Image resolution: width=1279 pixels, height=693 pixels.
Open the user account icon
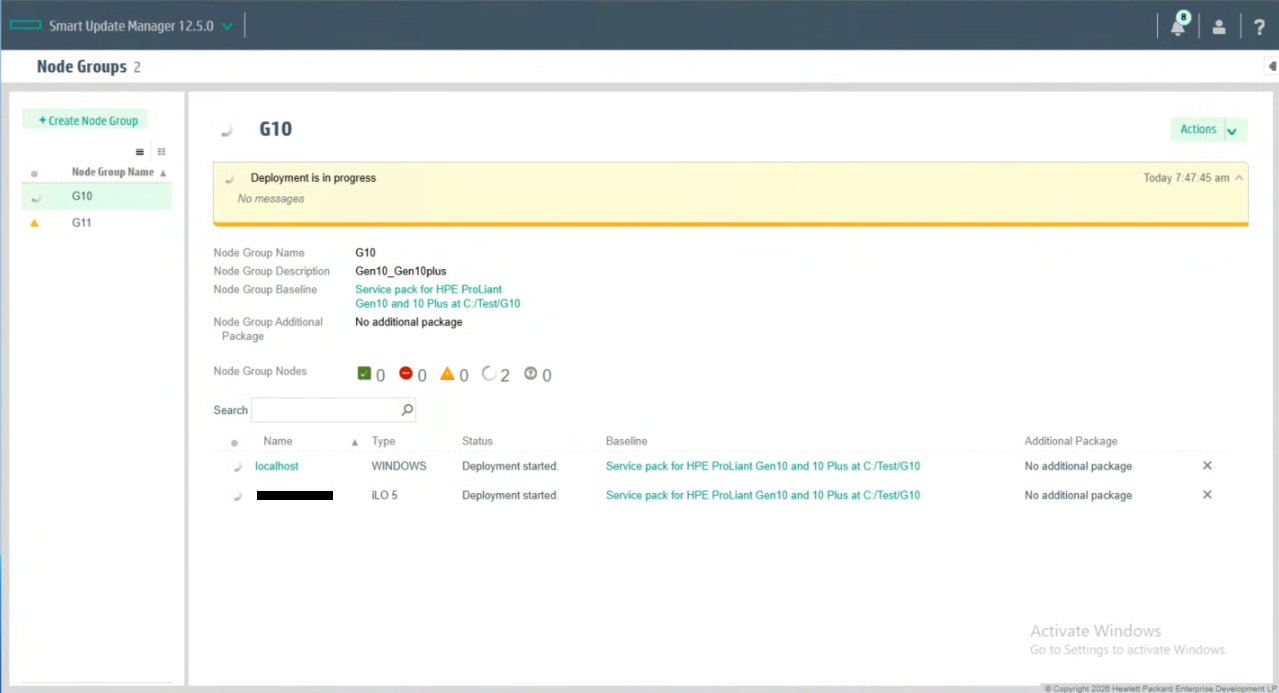1219,27
